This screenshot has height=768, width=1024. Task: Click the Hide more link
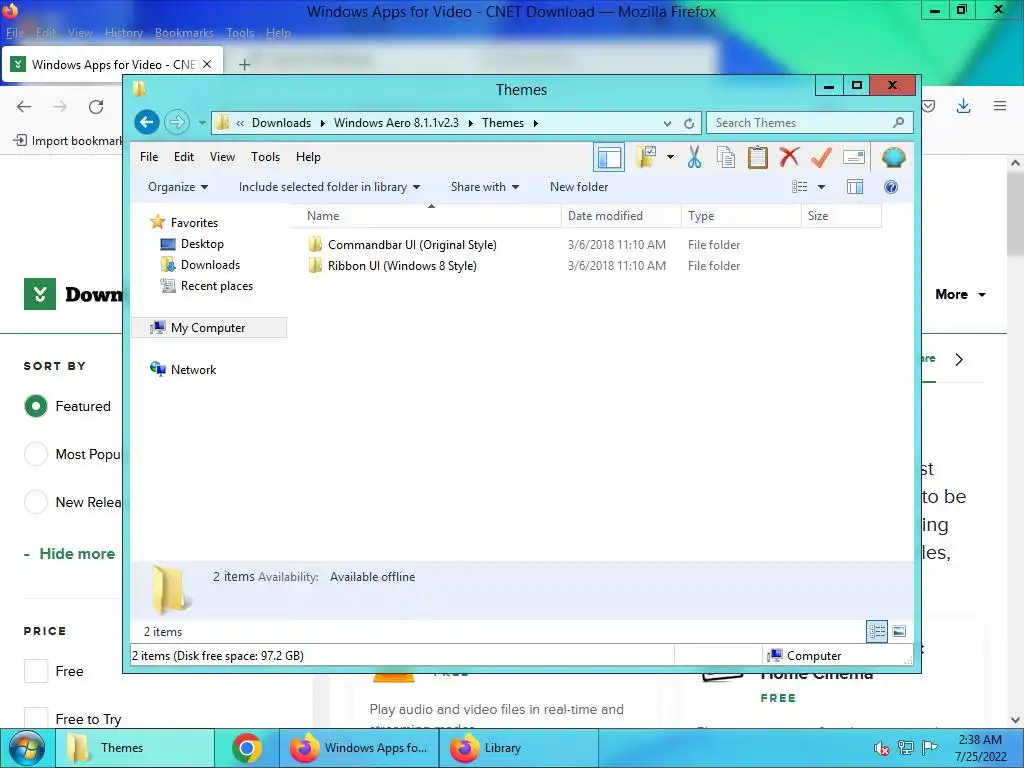point(77,554)
